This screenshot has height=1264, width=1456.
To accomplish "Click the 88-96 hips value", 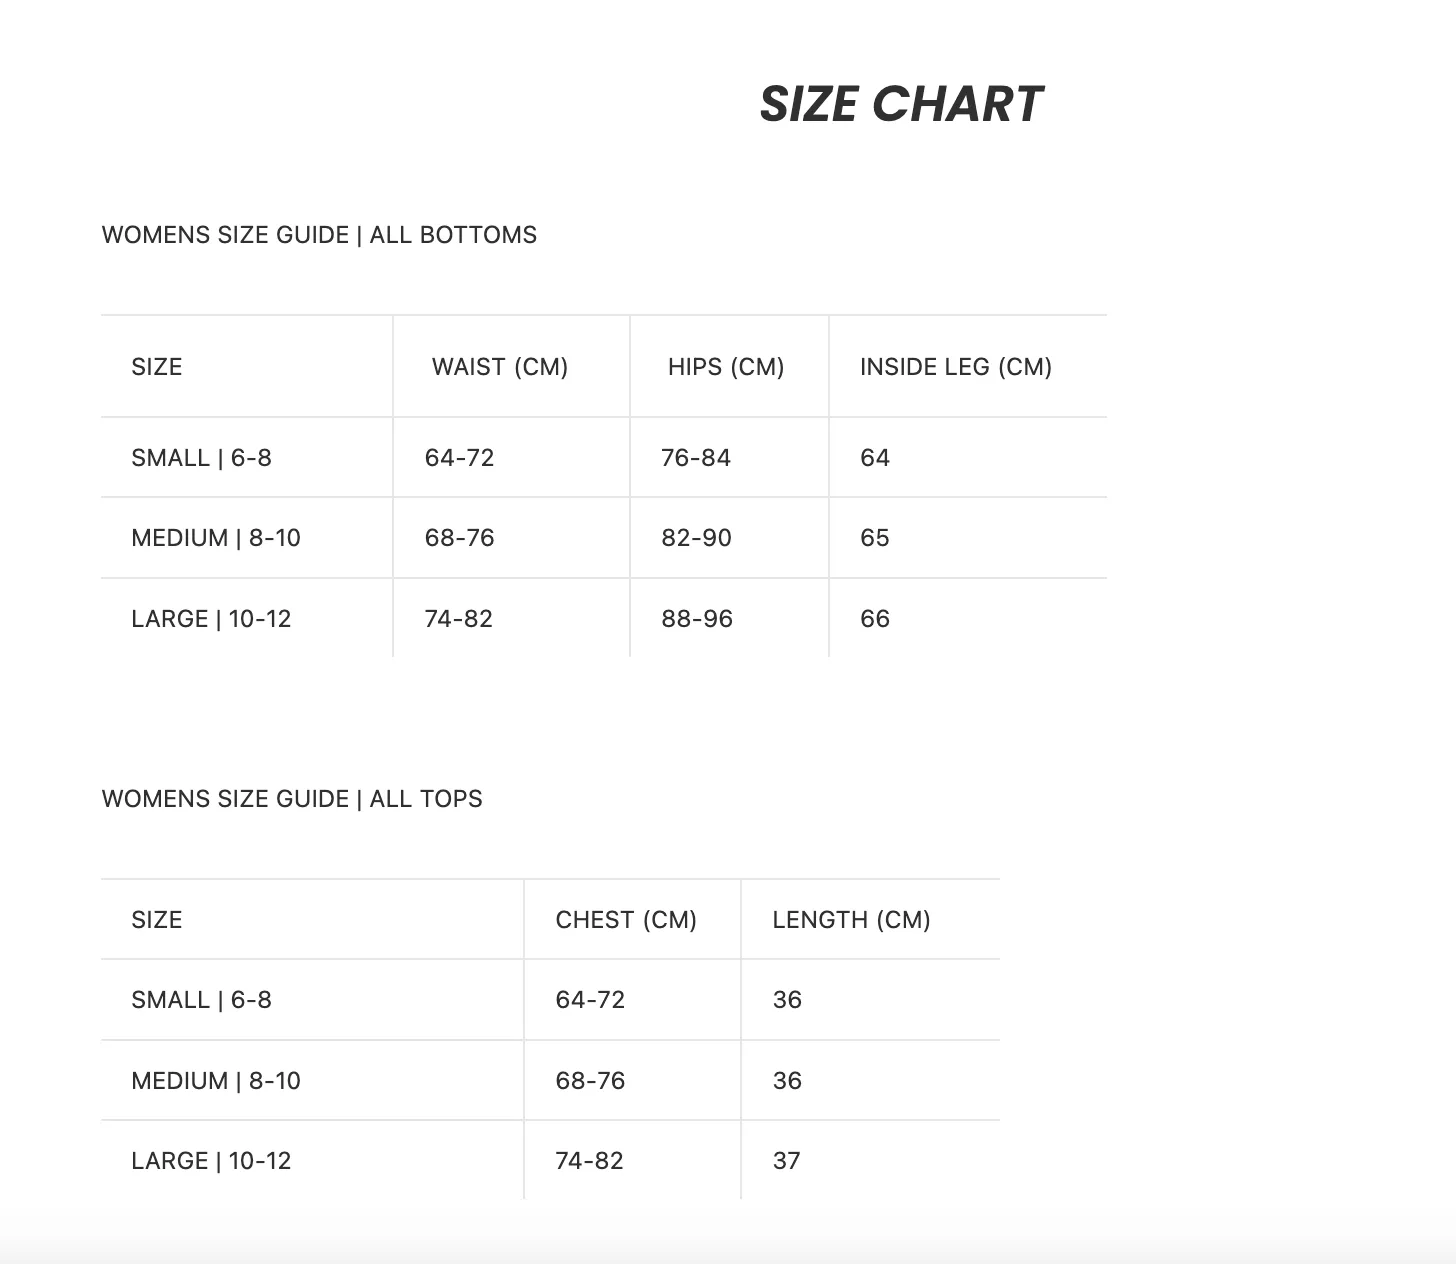I will point(697,619).
